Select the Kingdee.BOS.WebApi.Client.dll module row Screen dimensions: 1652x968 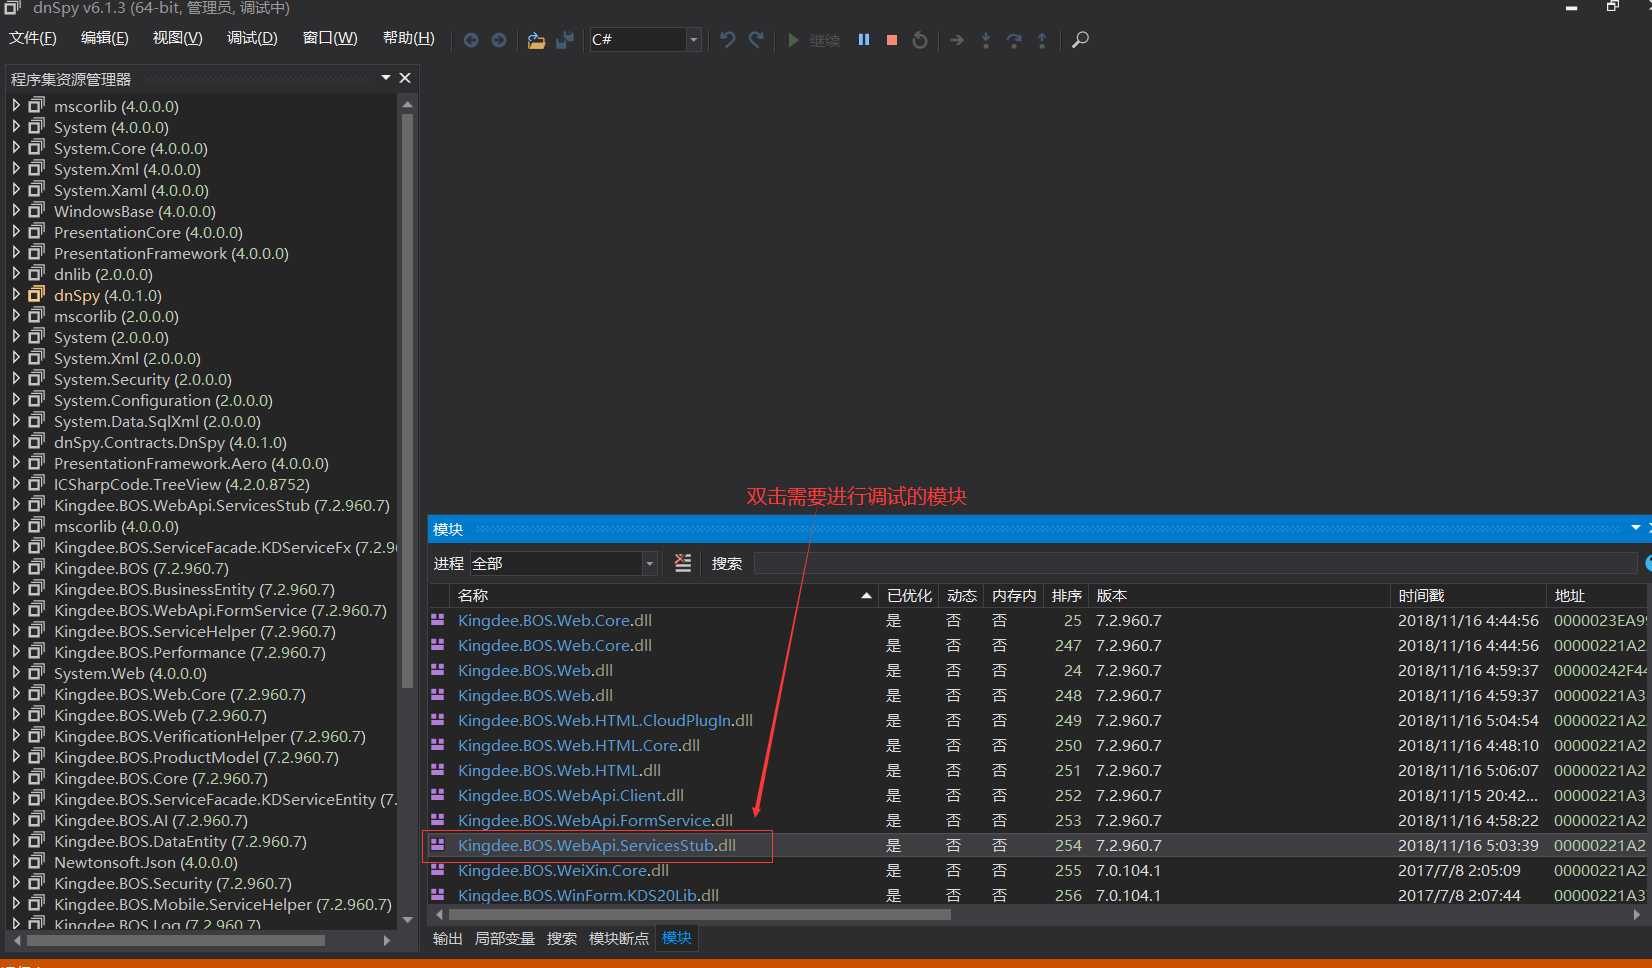pyautogui.click(x=1037, y=795)
